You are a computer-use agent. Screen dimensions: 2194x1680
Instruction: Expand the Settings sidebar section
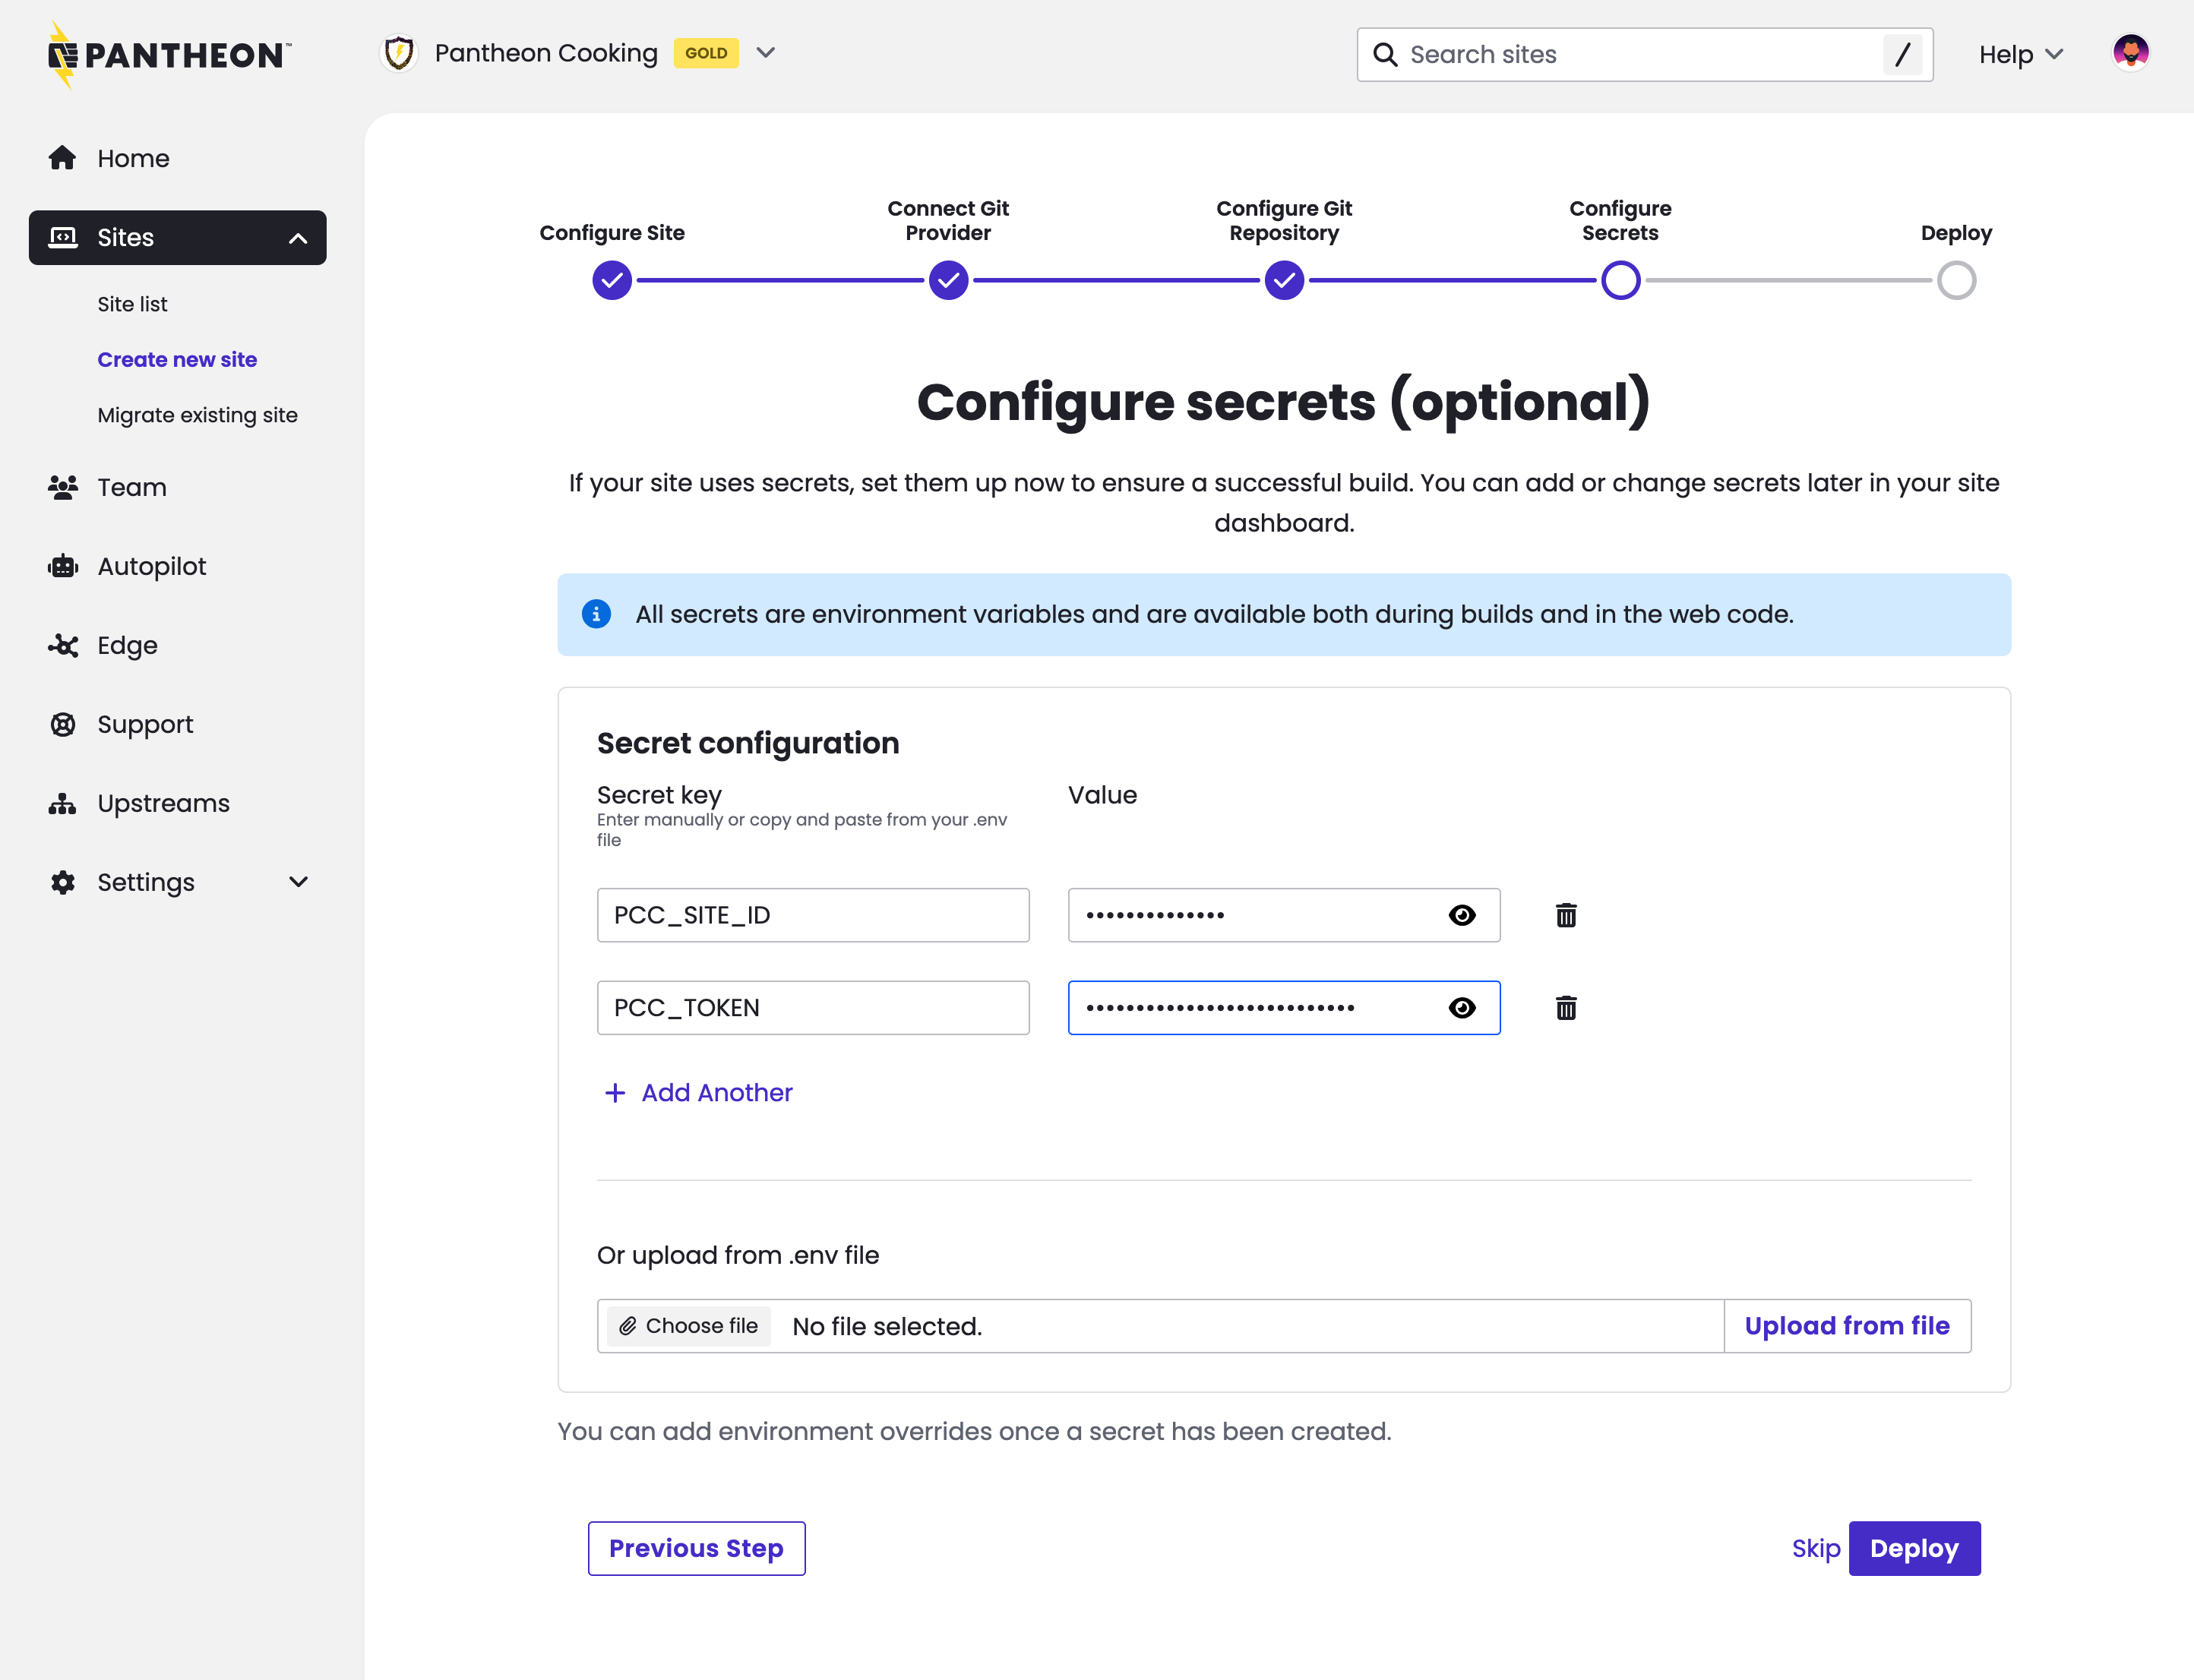298,882
